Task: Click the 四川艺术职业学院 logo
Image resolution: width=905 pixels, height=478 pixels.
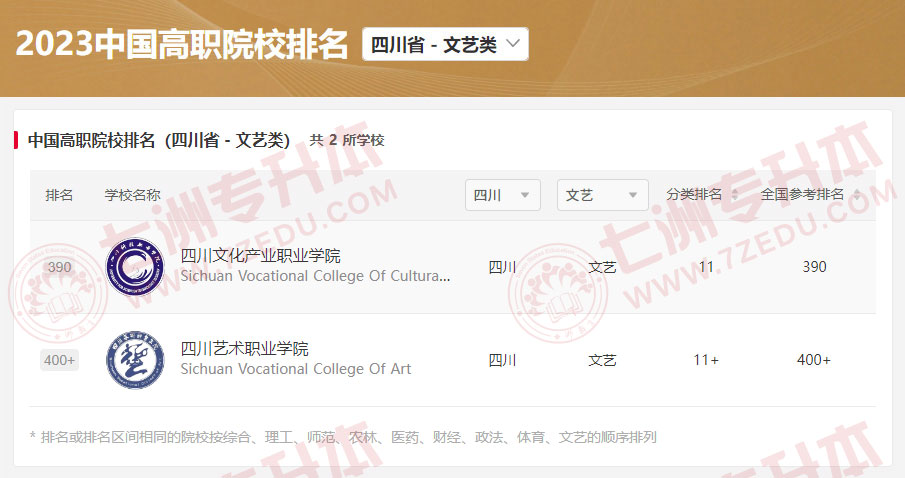Action: click(x=135, y=360)
